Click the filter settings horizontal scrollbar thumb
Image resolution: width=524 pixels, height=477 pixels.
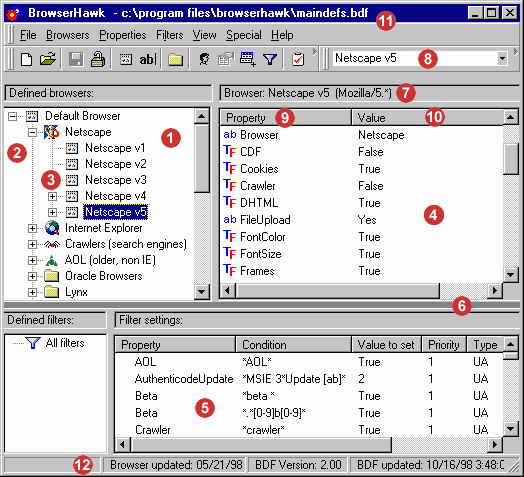262,445
